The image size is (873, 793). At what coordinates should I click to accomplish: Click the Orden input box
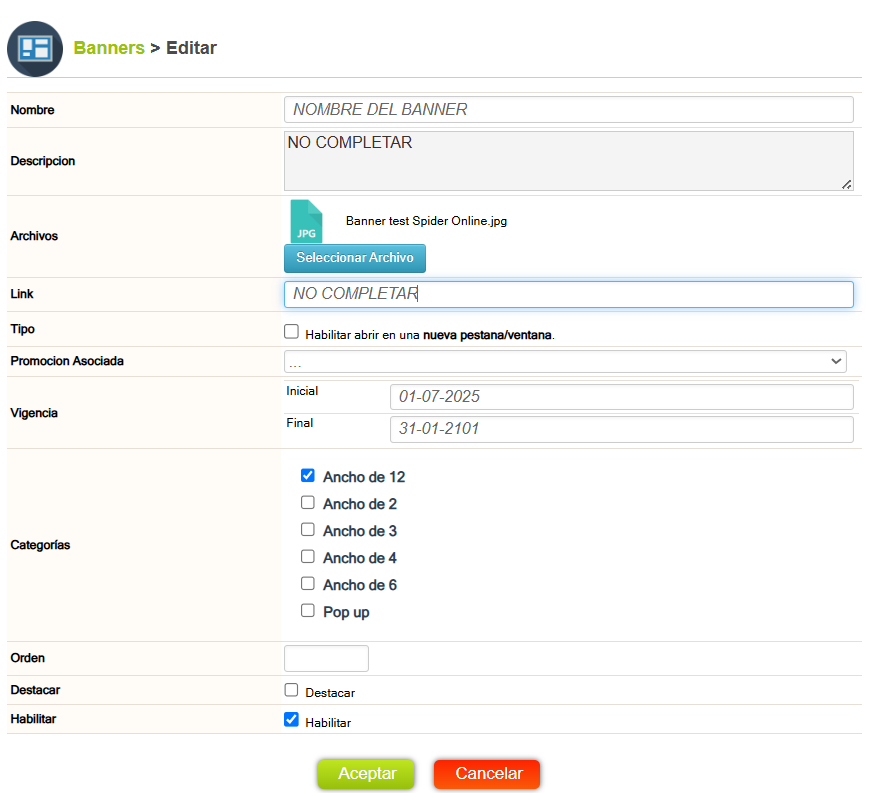(x=327, y=658)
